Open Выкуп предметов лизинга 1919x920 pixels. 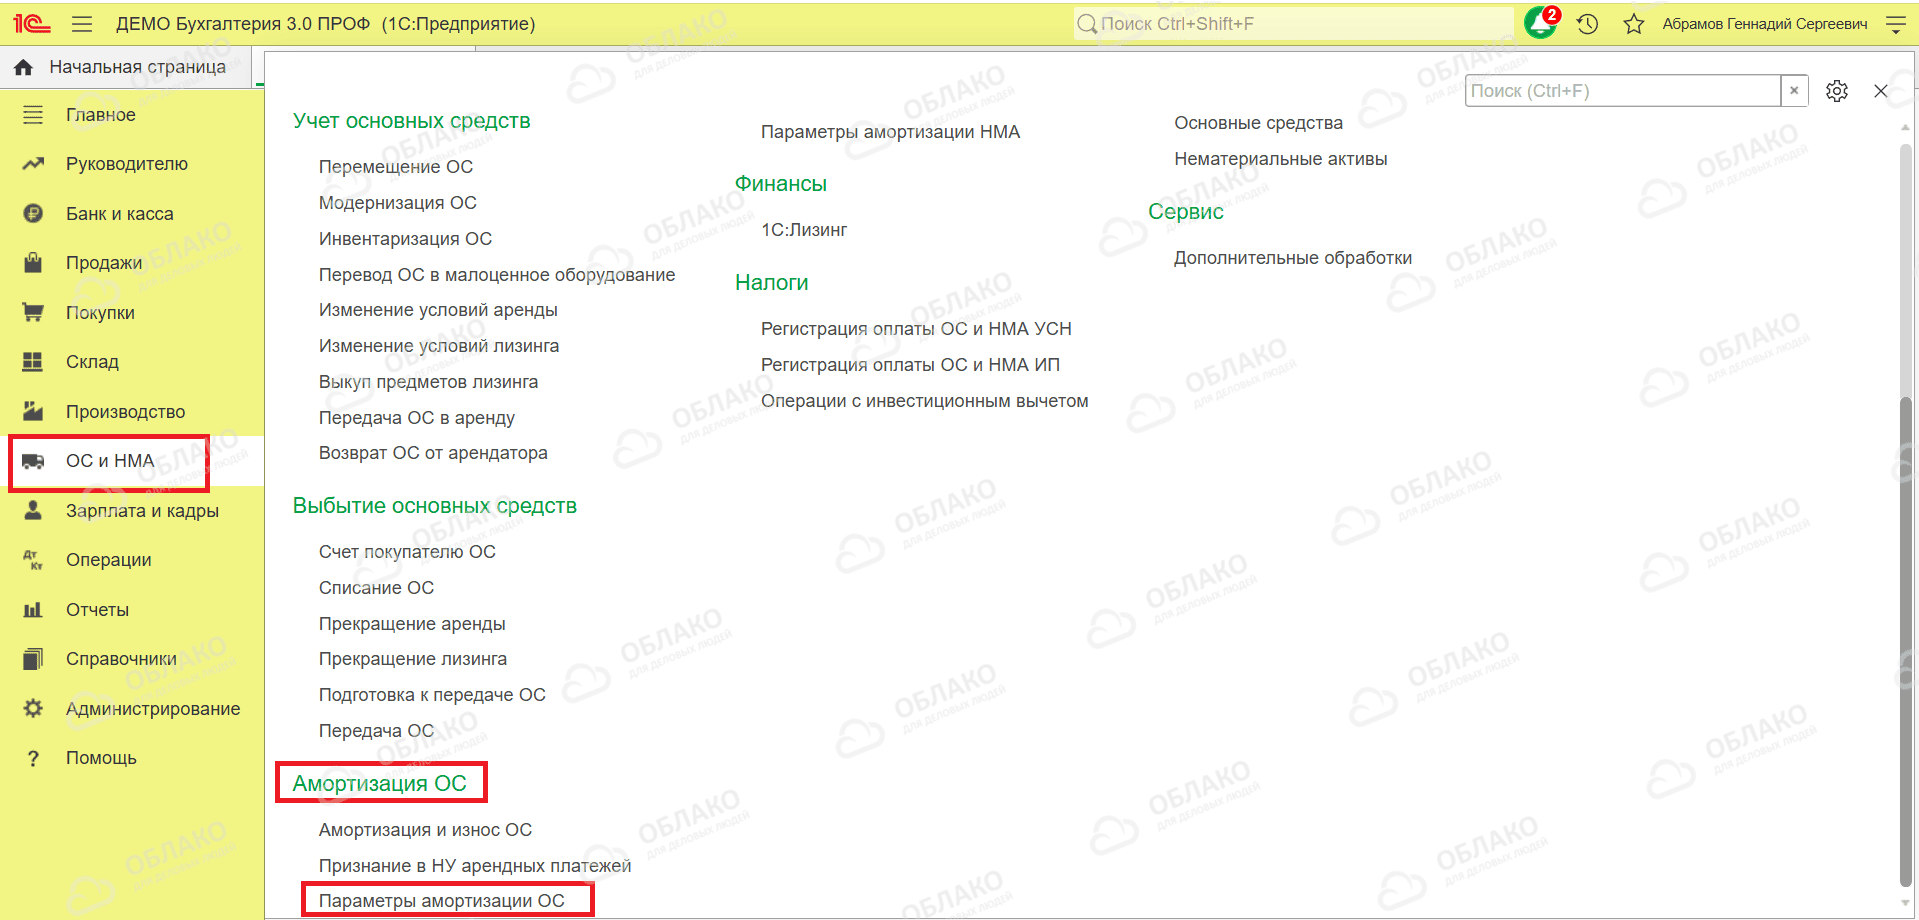click(428, 382)
